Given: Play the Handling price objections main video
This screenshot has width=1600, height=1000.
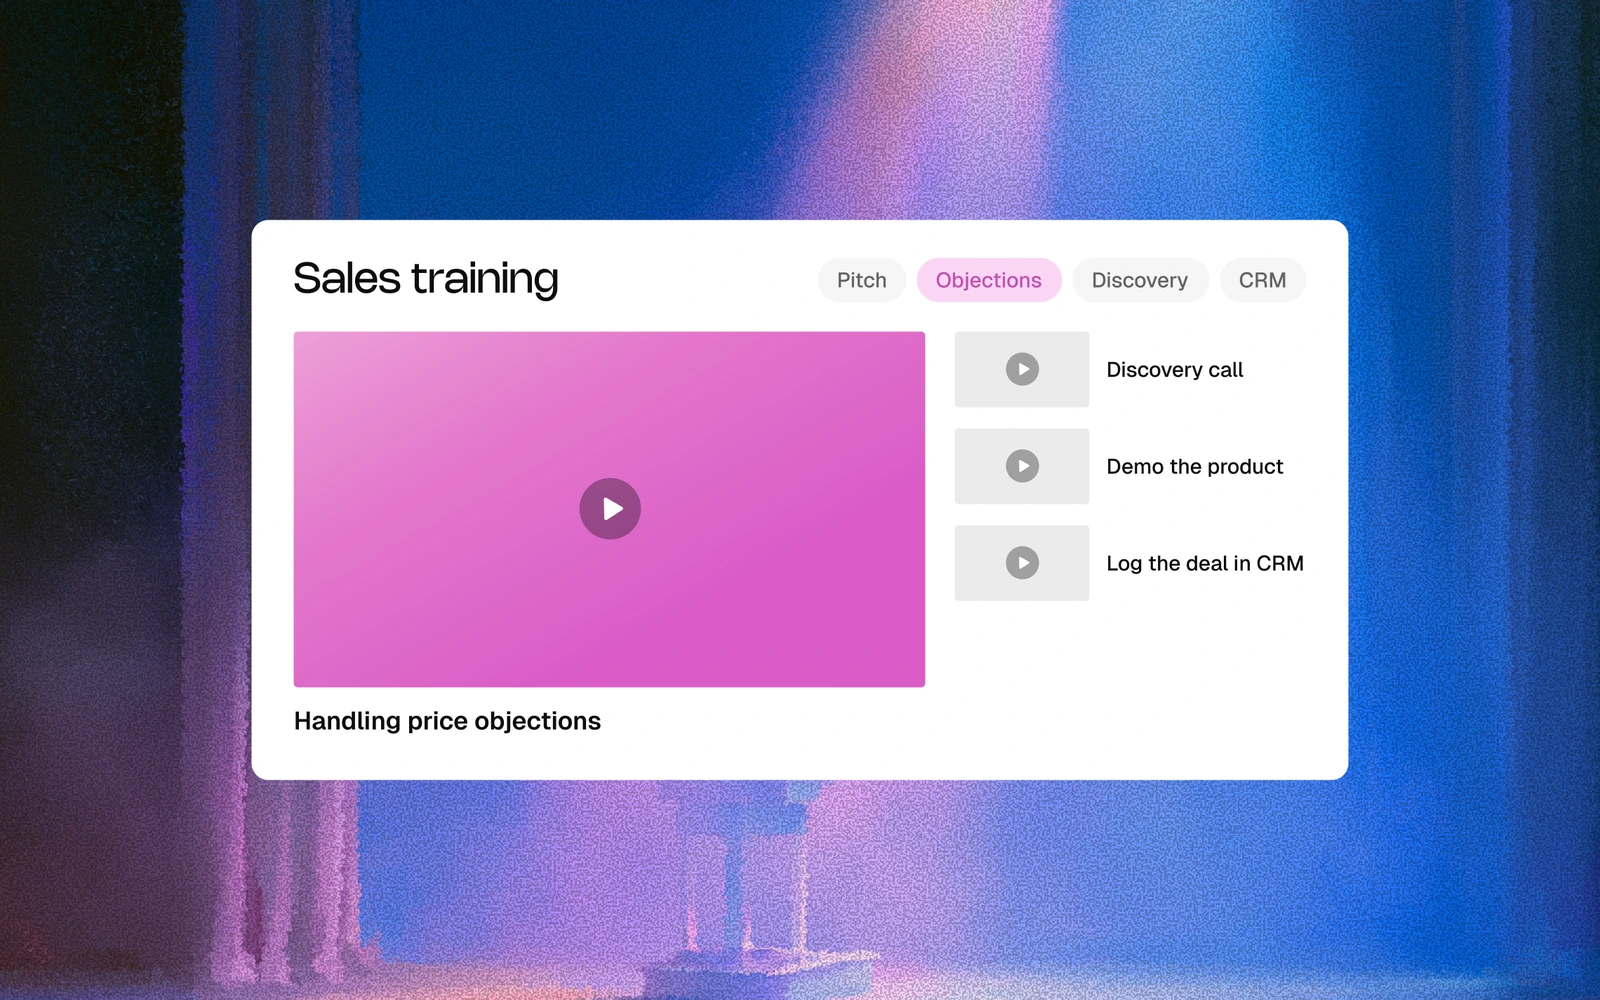Looking at the screenshot, I should [610, 509].
